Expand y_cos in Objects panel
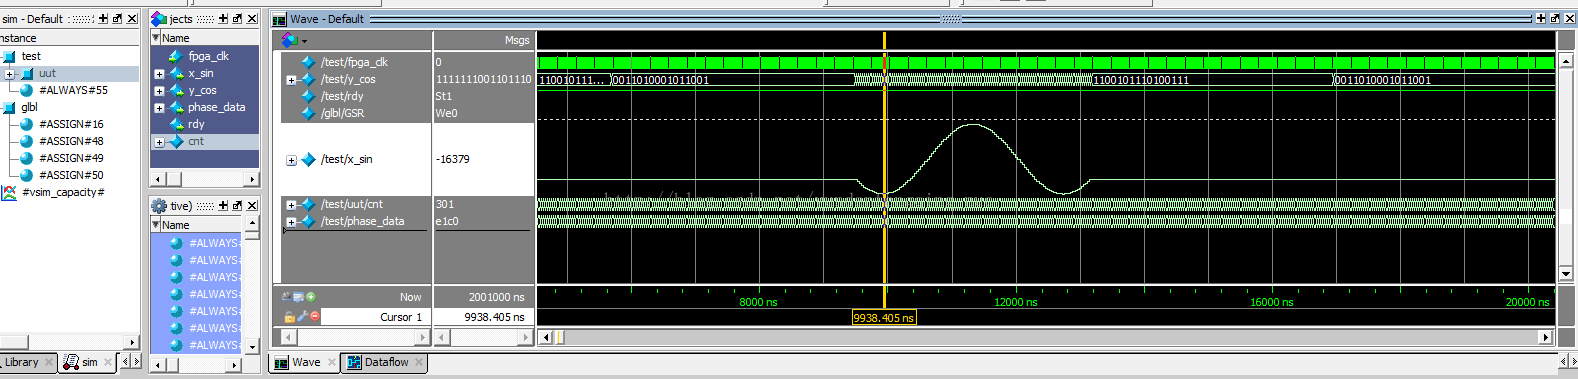Image resolution: width=1578 pixels, height=379 pixels. (159, 91)
